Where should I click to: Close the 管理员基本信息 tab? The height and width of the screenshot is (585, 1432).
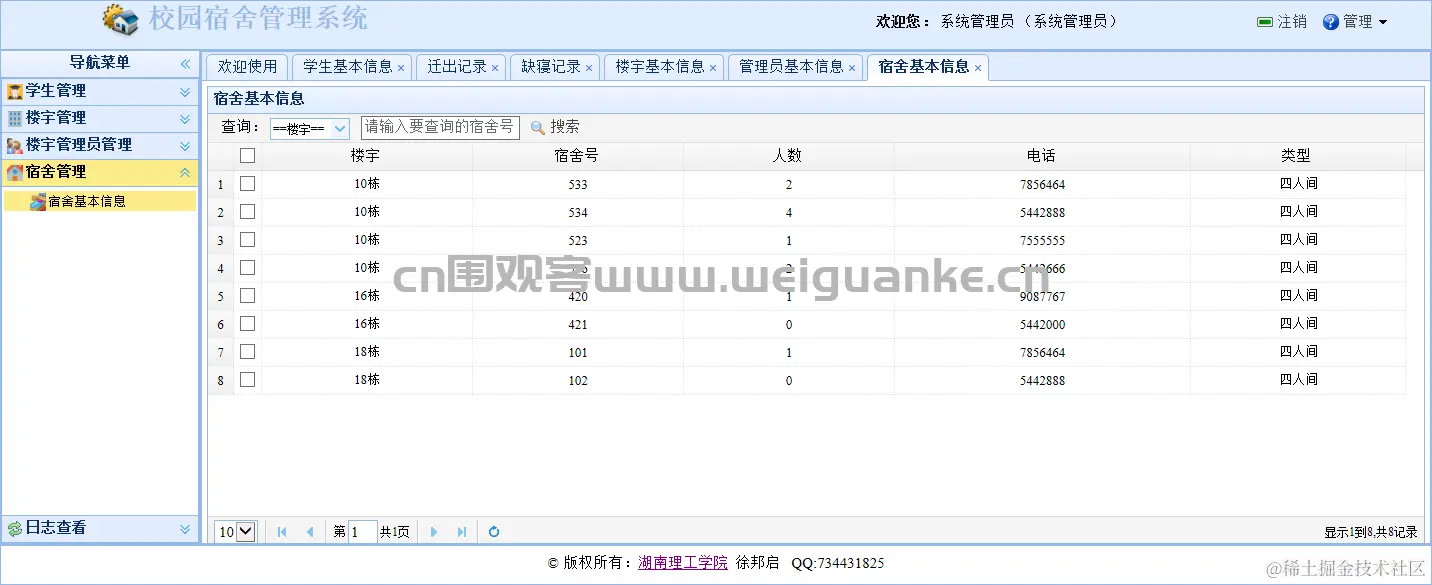pyautogui.click(x=852, y=68)
